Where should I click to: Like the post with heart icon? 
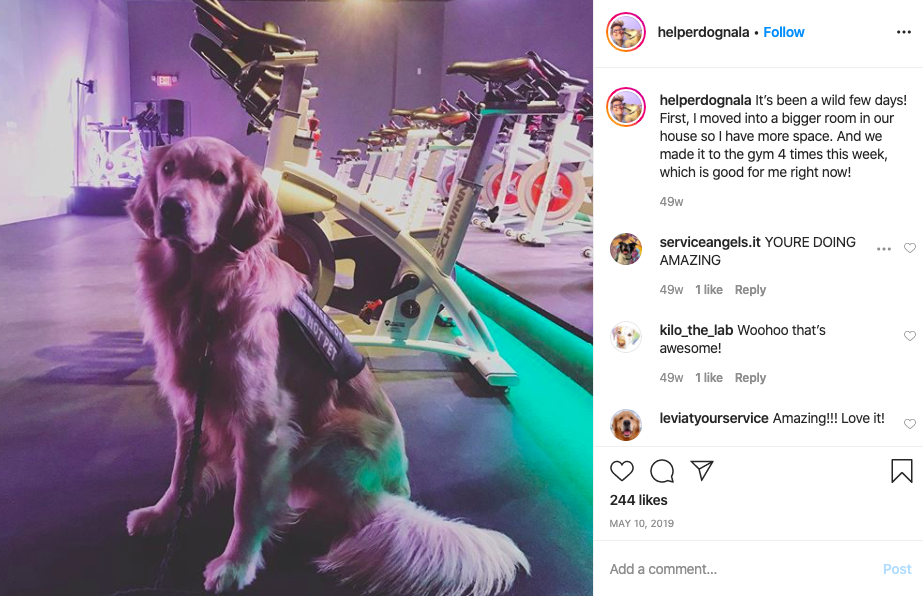(x=622, y=471)
